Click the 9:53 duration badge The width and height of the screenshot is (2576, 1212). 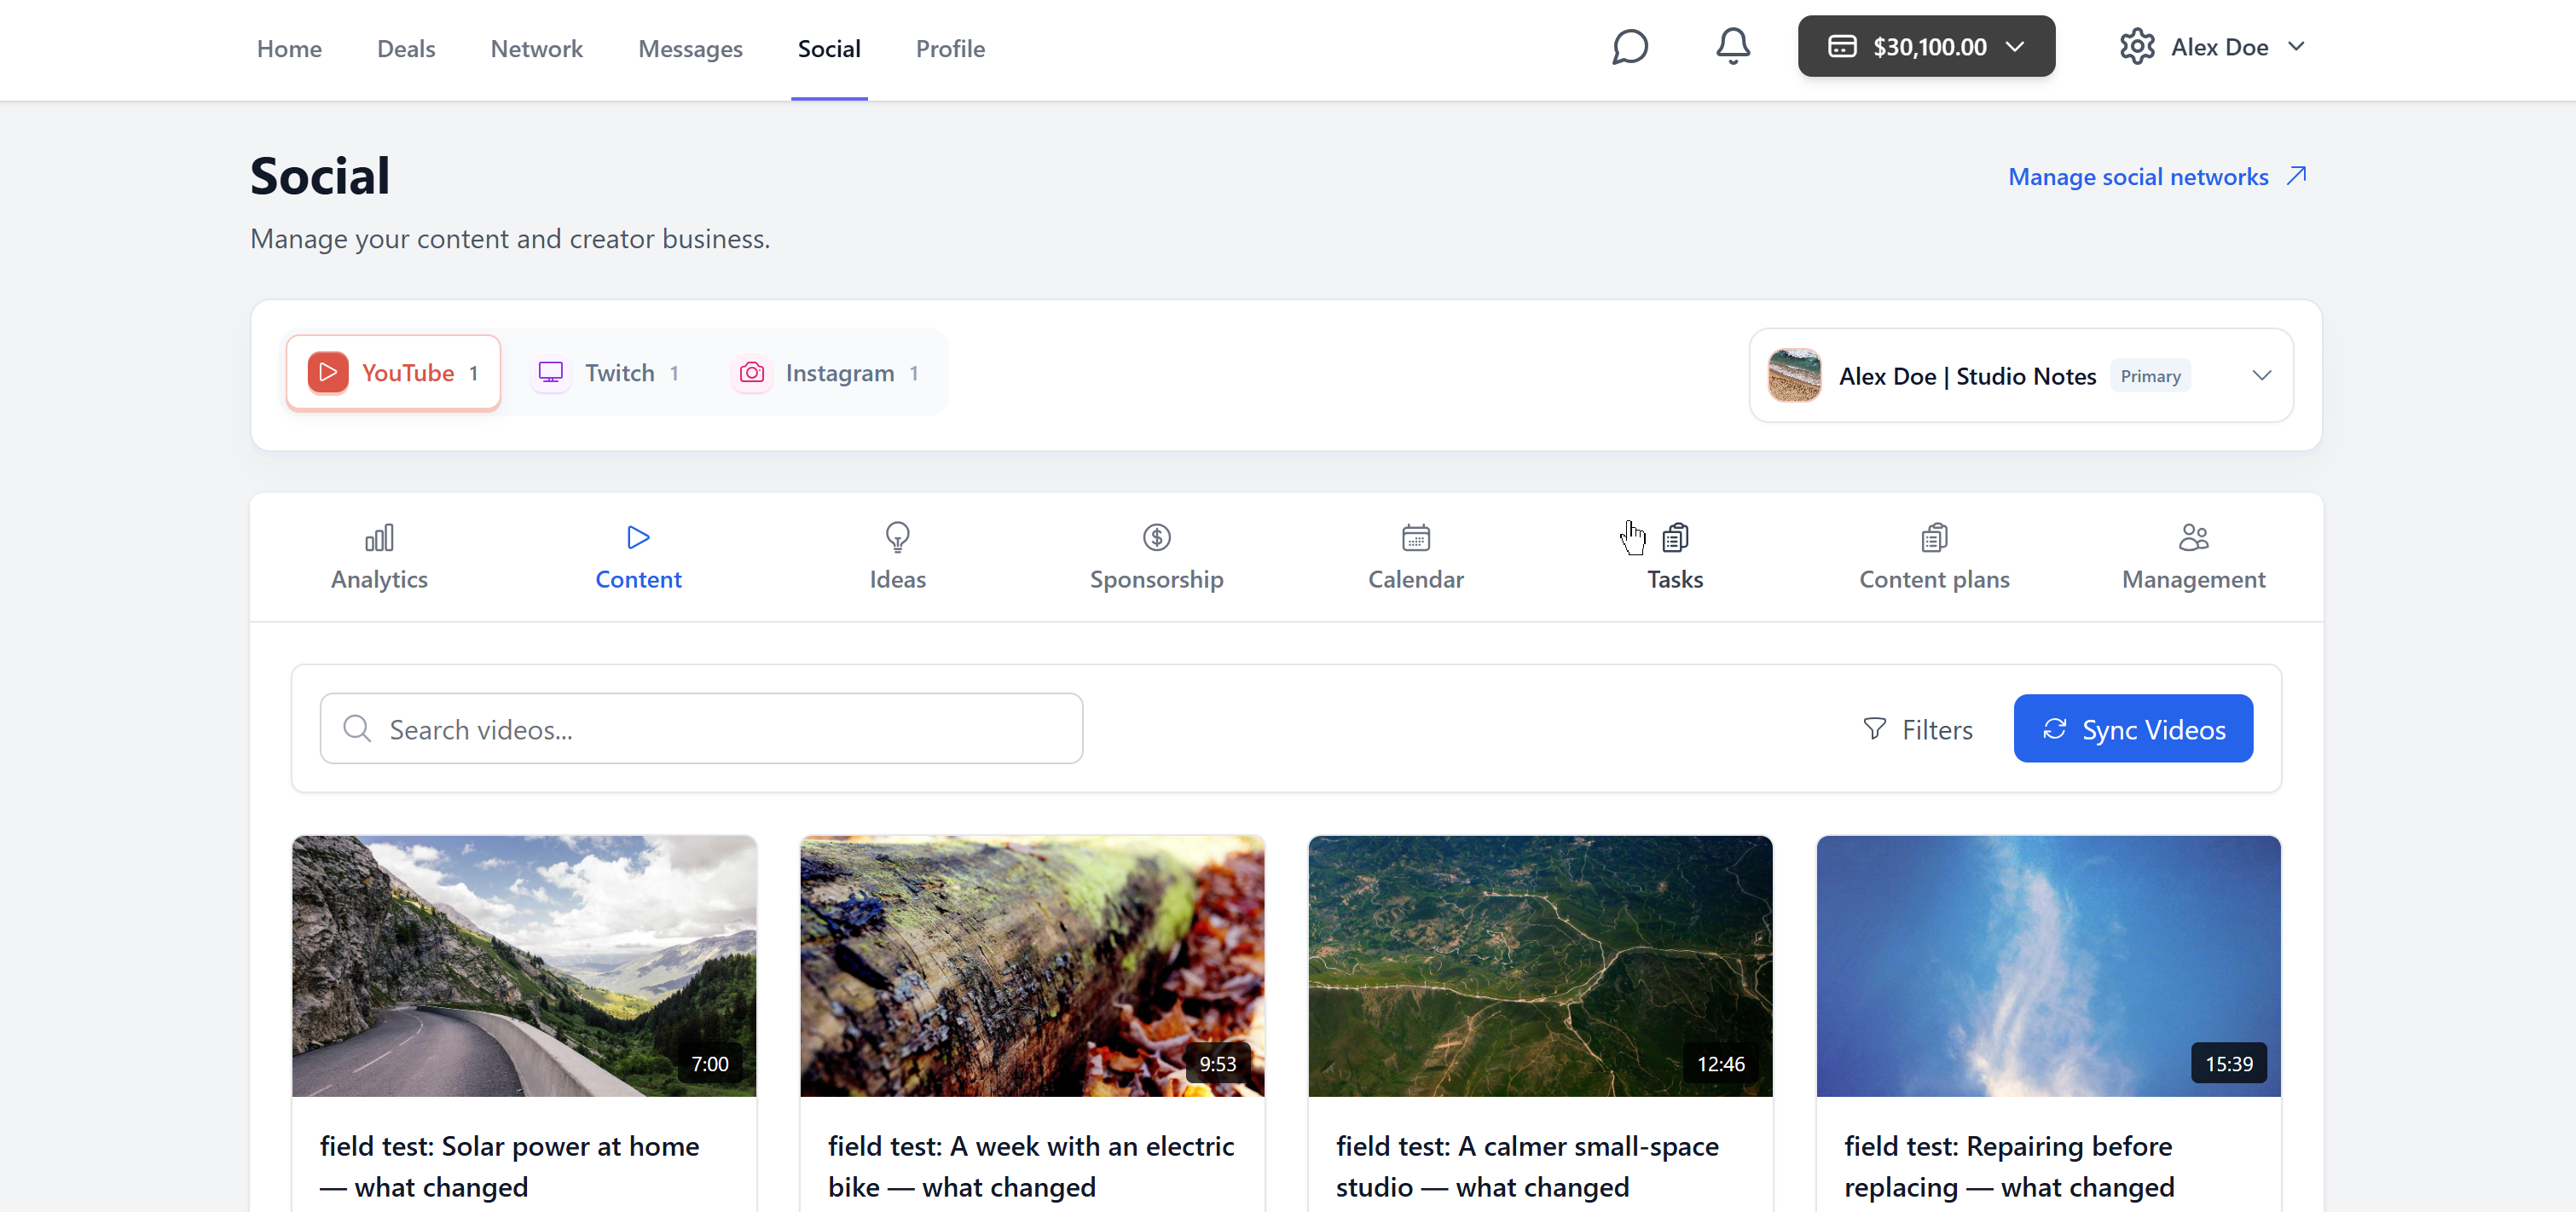(1217, 1064)
